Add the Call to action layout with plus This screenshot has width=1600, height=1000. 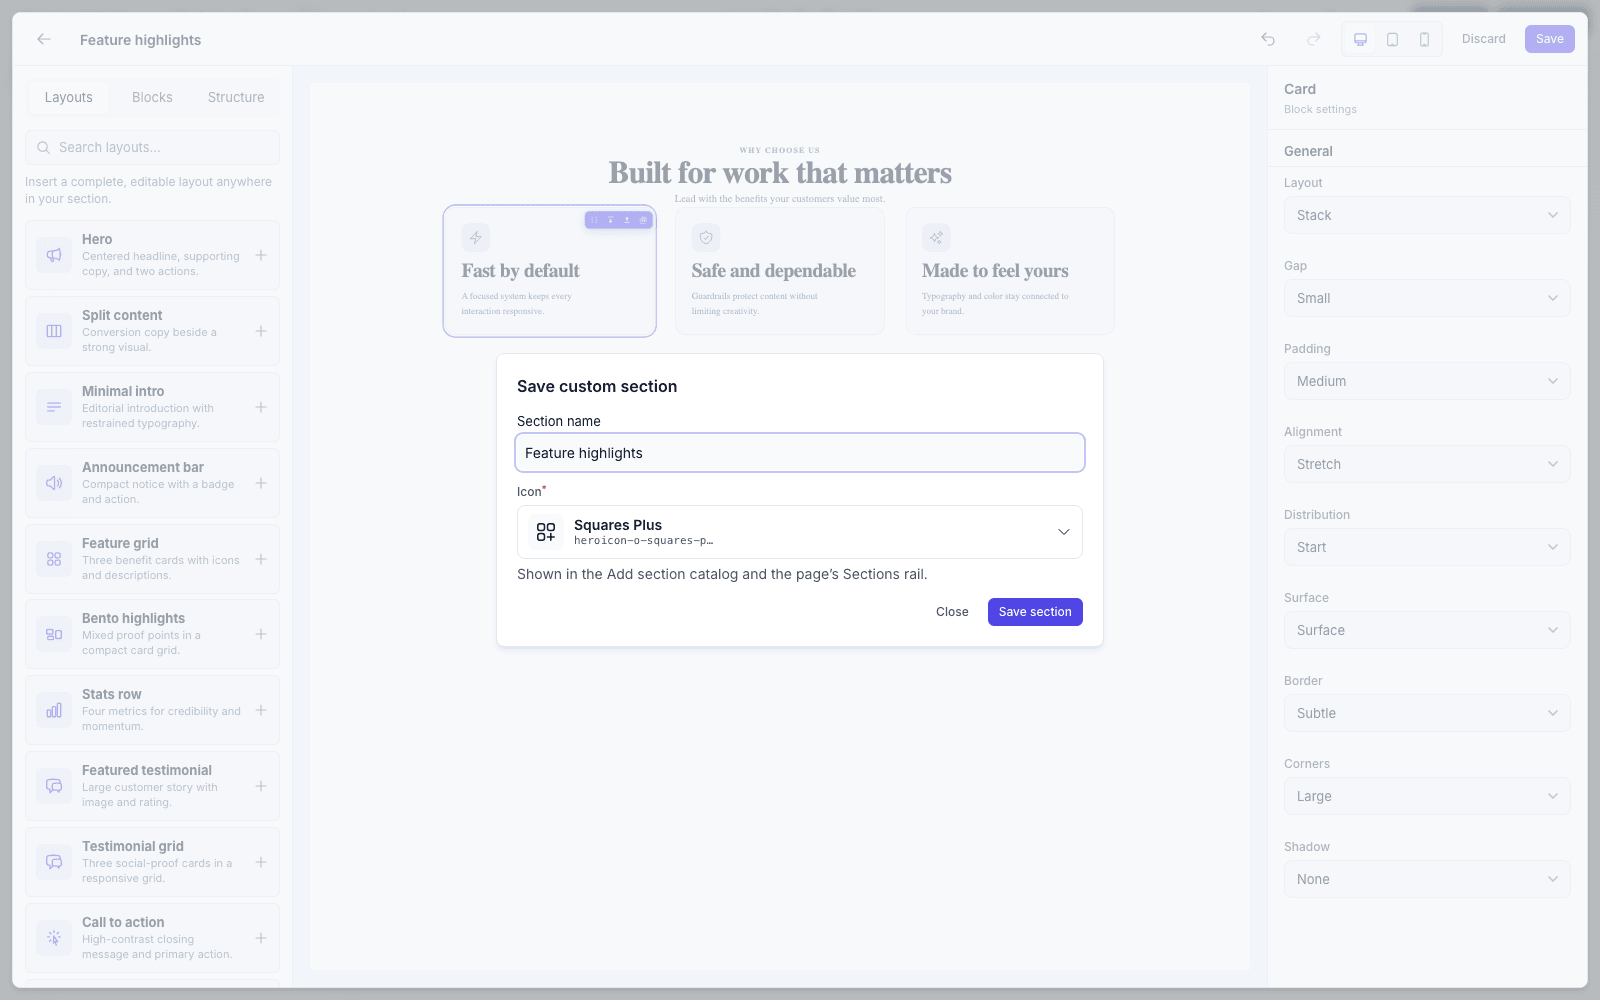(x=261, y=938)
